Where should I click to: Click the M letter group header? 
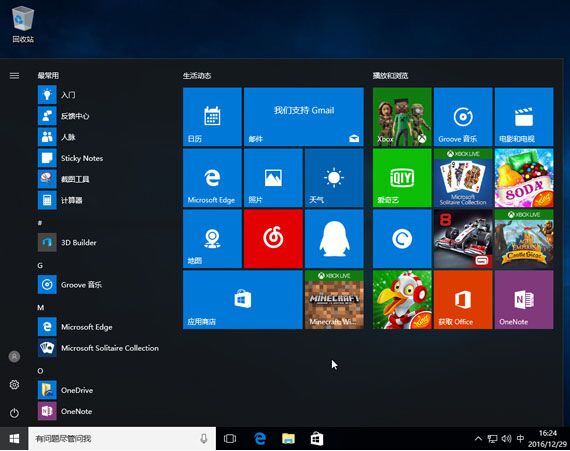[40, 308]
